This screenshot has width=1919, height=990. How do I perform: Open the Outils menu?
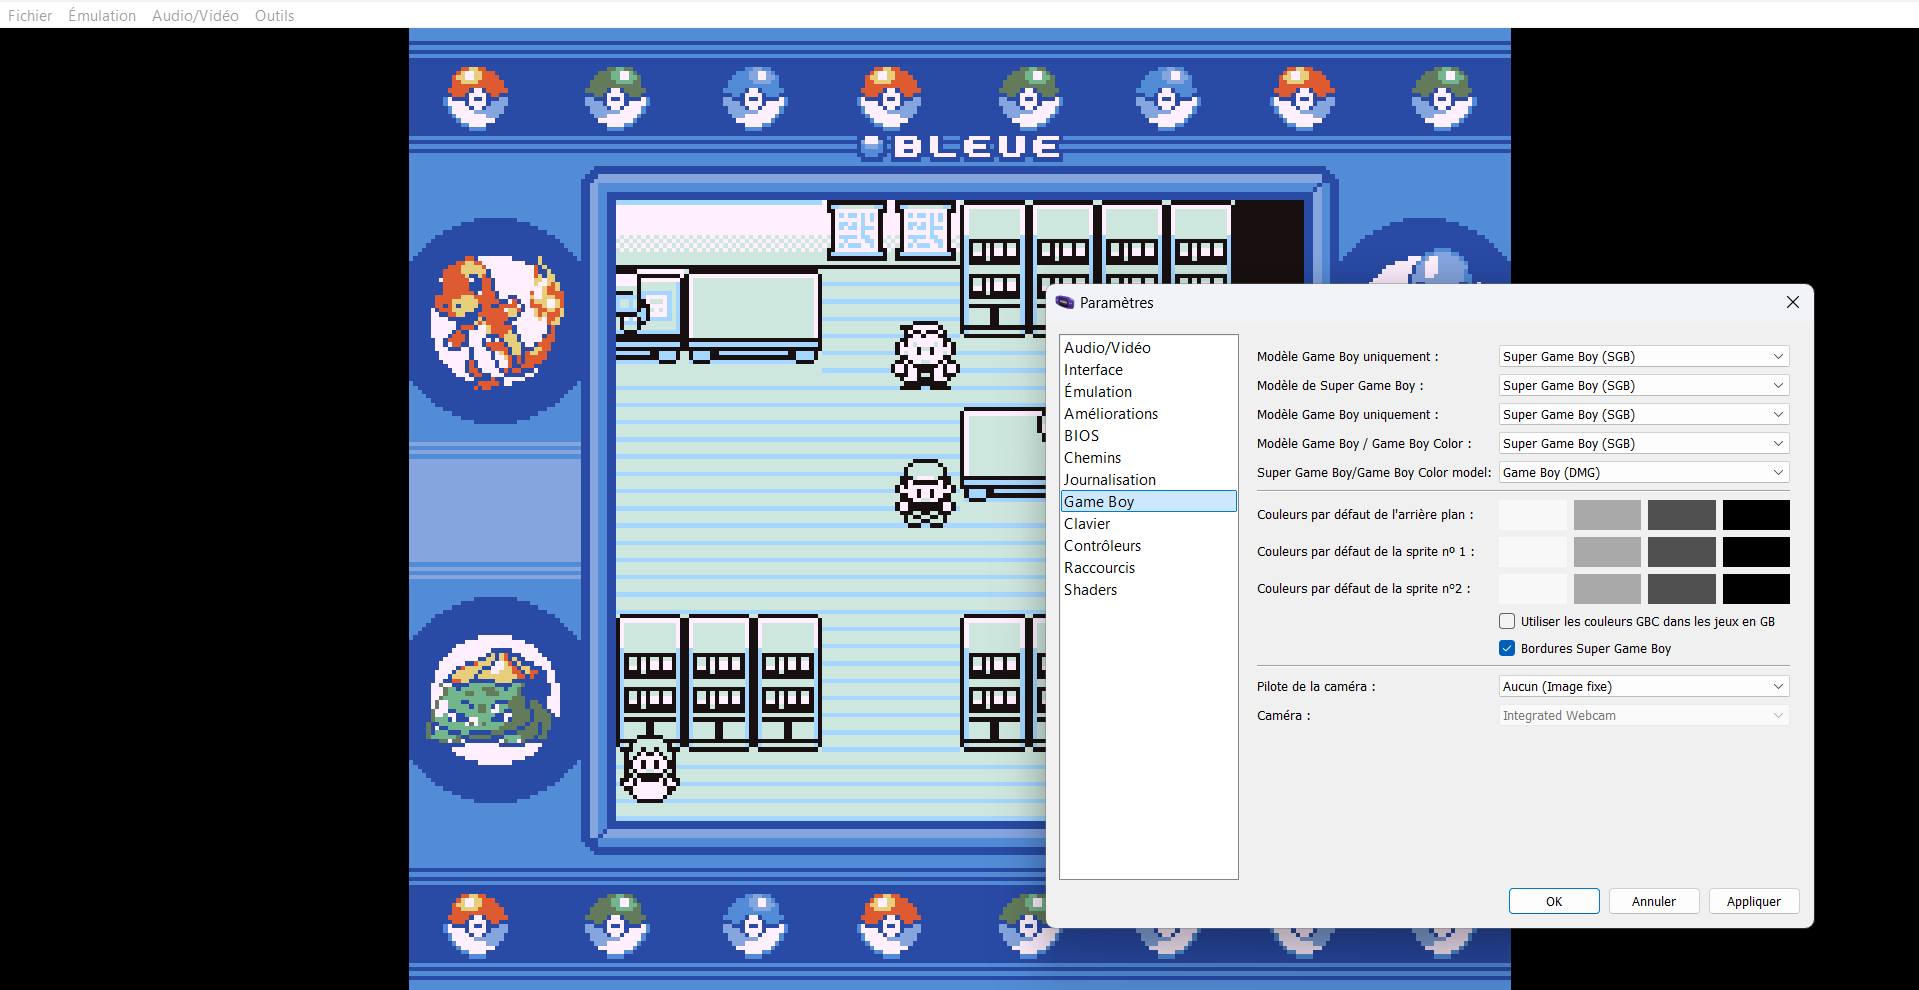click(x=274, y=15)
